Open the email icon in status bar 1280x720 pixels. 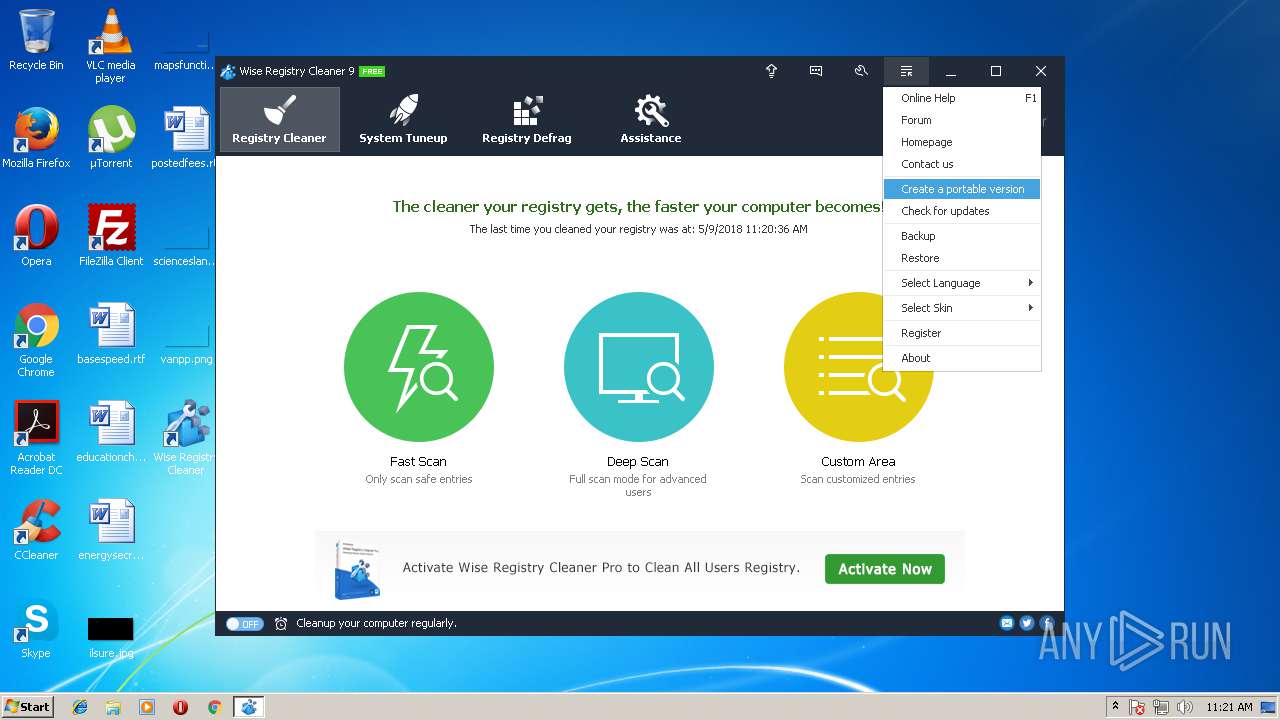pyautogui.click(x=1007, y=623)
